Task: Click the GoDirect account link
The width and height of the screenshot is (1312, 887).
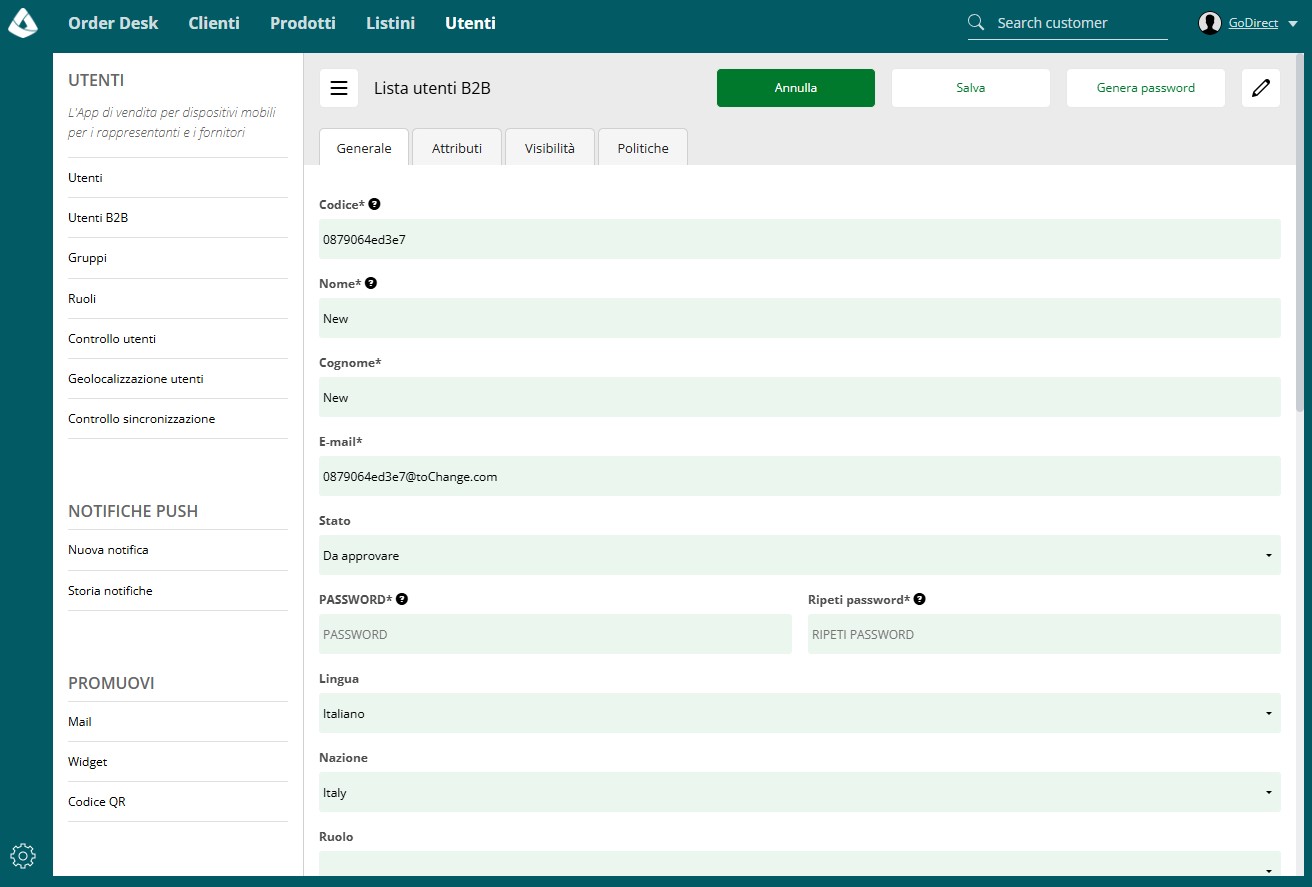Action: (1253, 23)
